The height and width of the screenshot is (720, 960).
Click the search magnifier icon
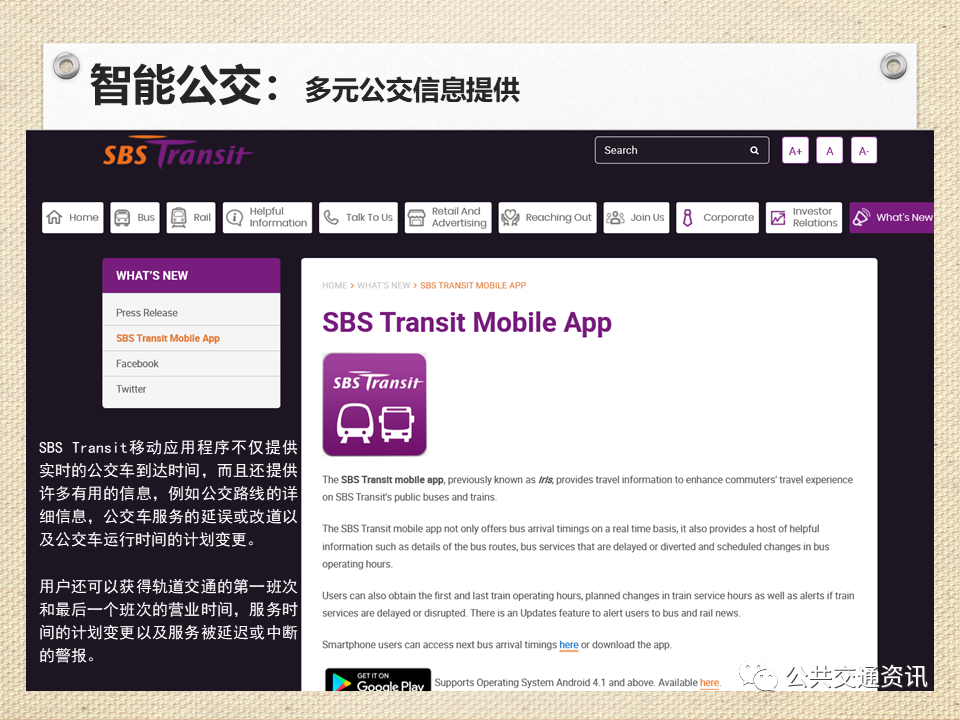[x=754, y=150]
